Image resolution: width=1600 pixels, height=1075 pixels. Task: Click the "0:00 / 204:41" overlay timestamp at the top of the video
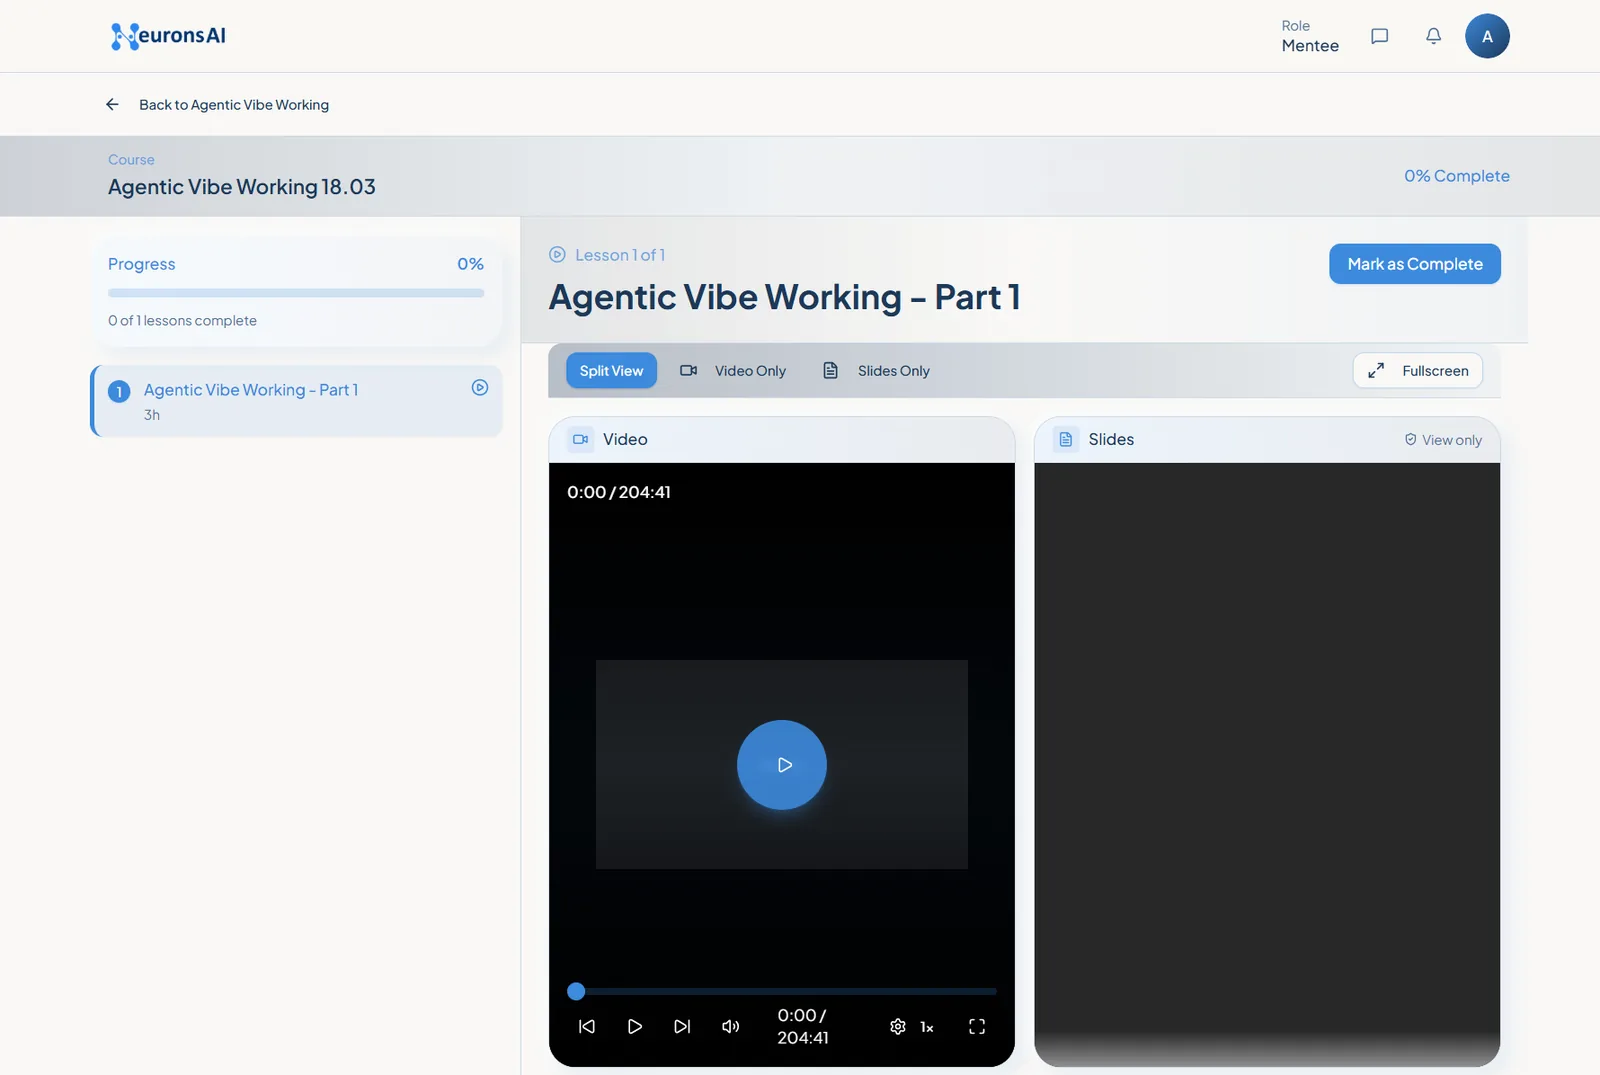coord(619,492)
